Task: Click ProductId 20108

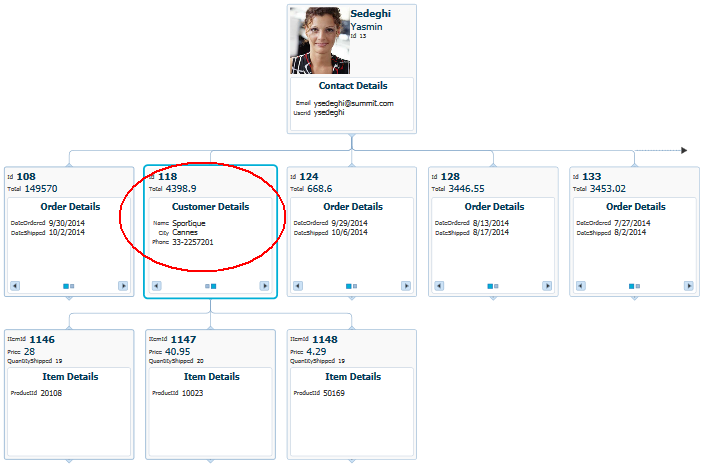Action: coord(51,393)
